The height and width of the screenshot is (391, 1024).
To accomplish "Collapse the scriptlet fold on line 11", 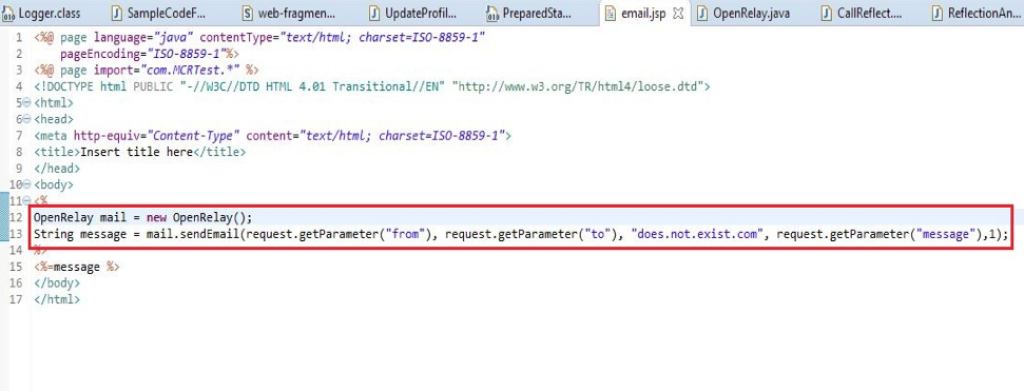I will 27,201.
